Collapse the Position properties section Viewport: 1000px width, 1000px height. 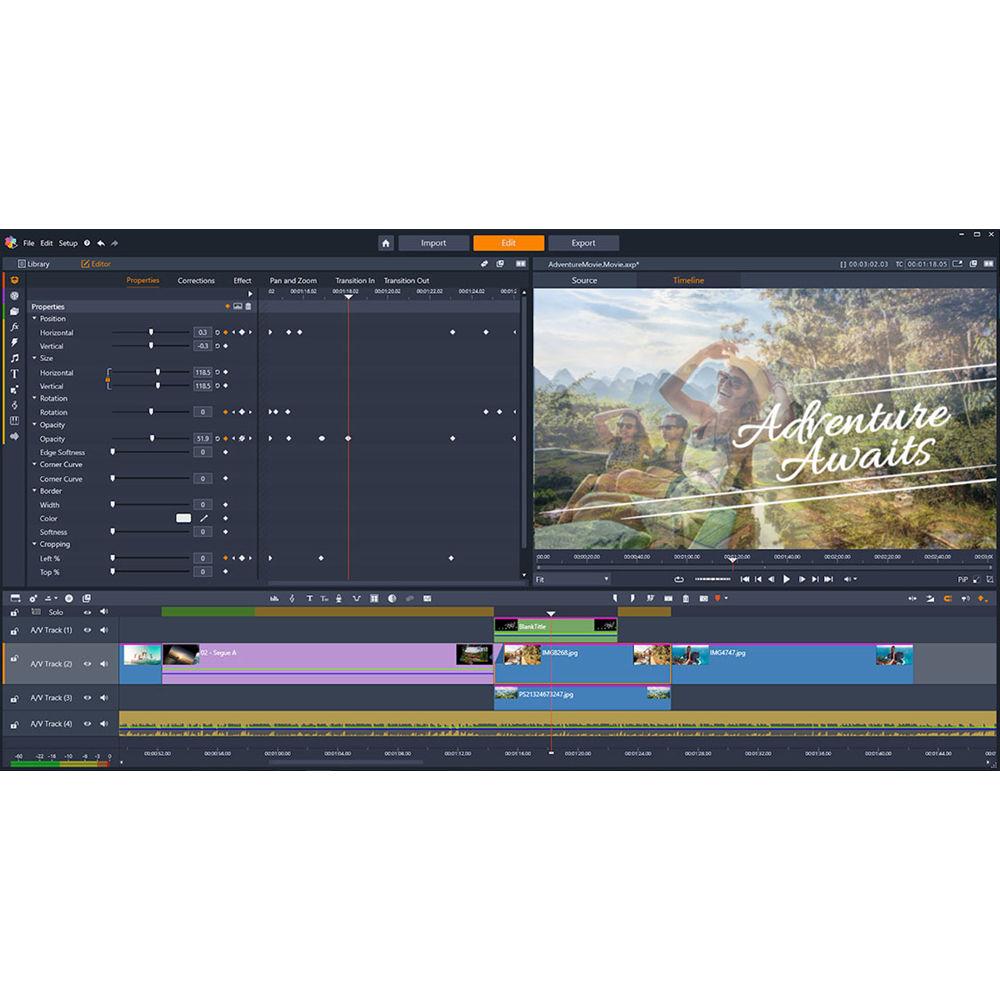34,318
